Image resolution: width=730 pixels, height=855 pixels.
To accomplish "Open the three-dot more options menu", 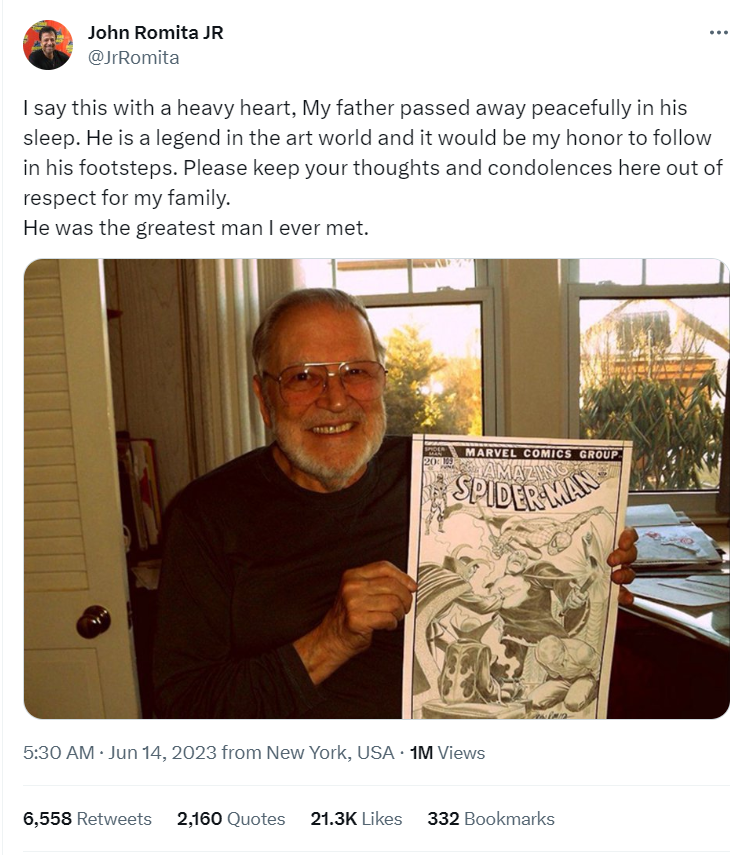I will click(x=719, y=33).
